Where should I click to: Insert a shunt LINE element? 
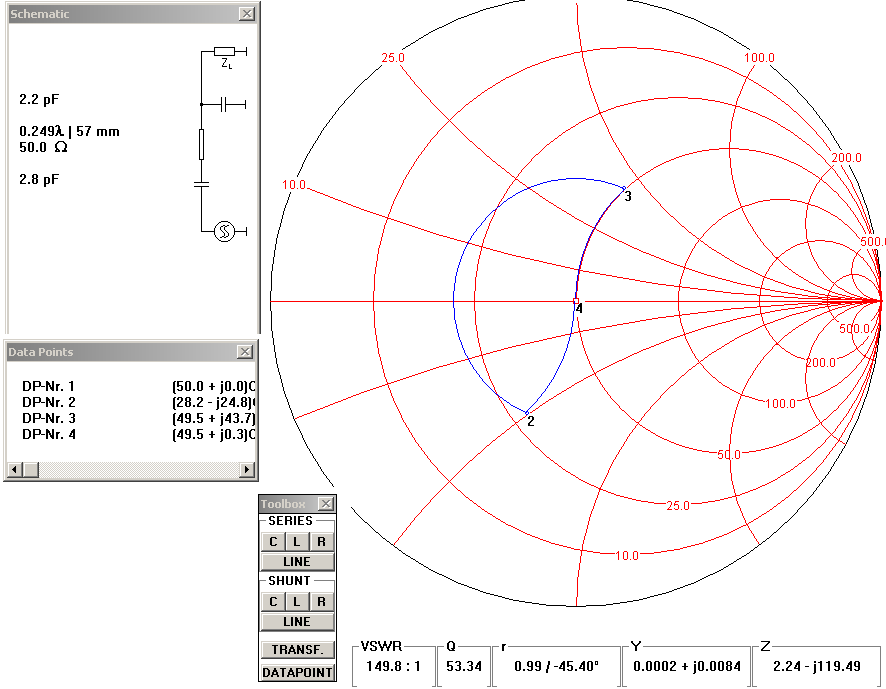(297, 622)
